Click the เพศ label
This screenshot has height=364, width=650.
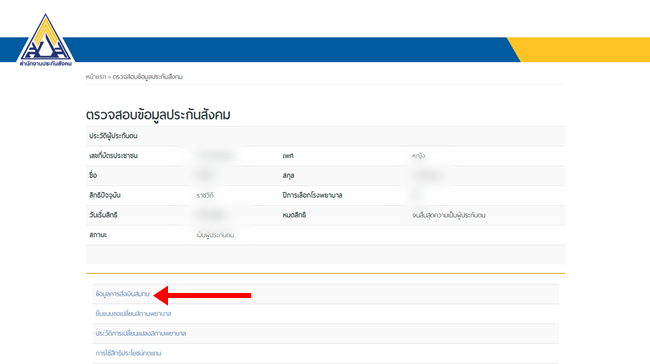click(x=288, y=156)
